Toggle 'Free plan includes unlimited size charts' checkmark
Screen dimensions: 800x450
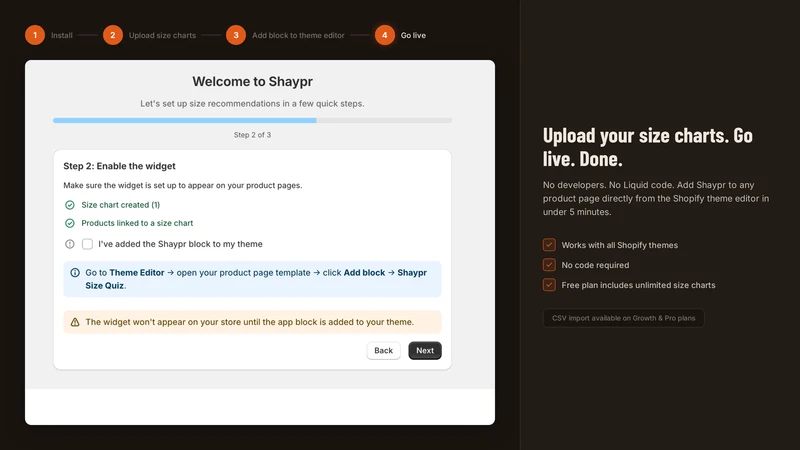point(549,285)
